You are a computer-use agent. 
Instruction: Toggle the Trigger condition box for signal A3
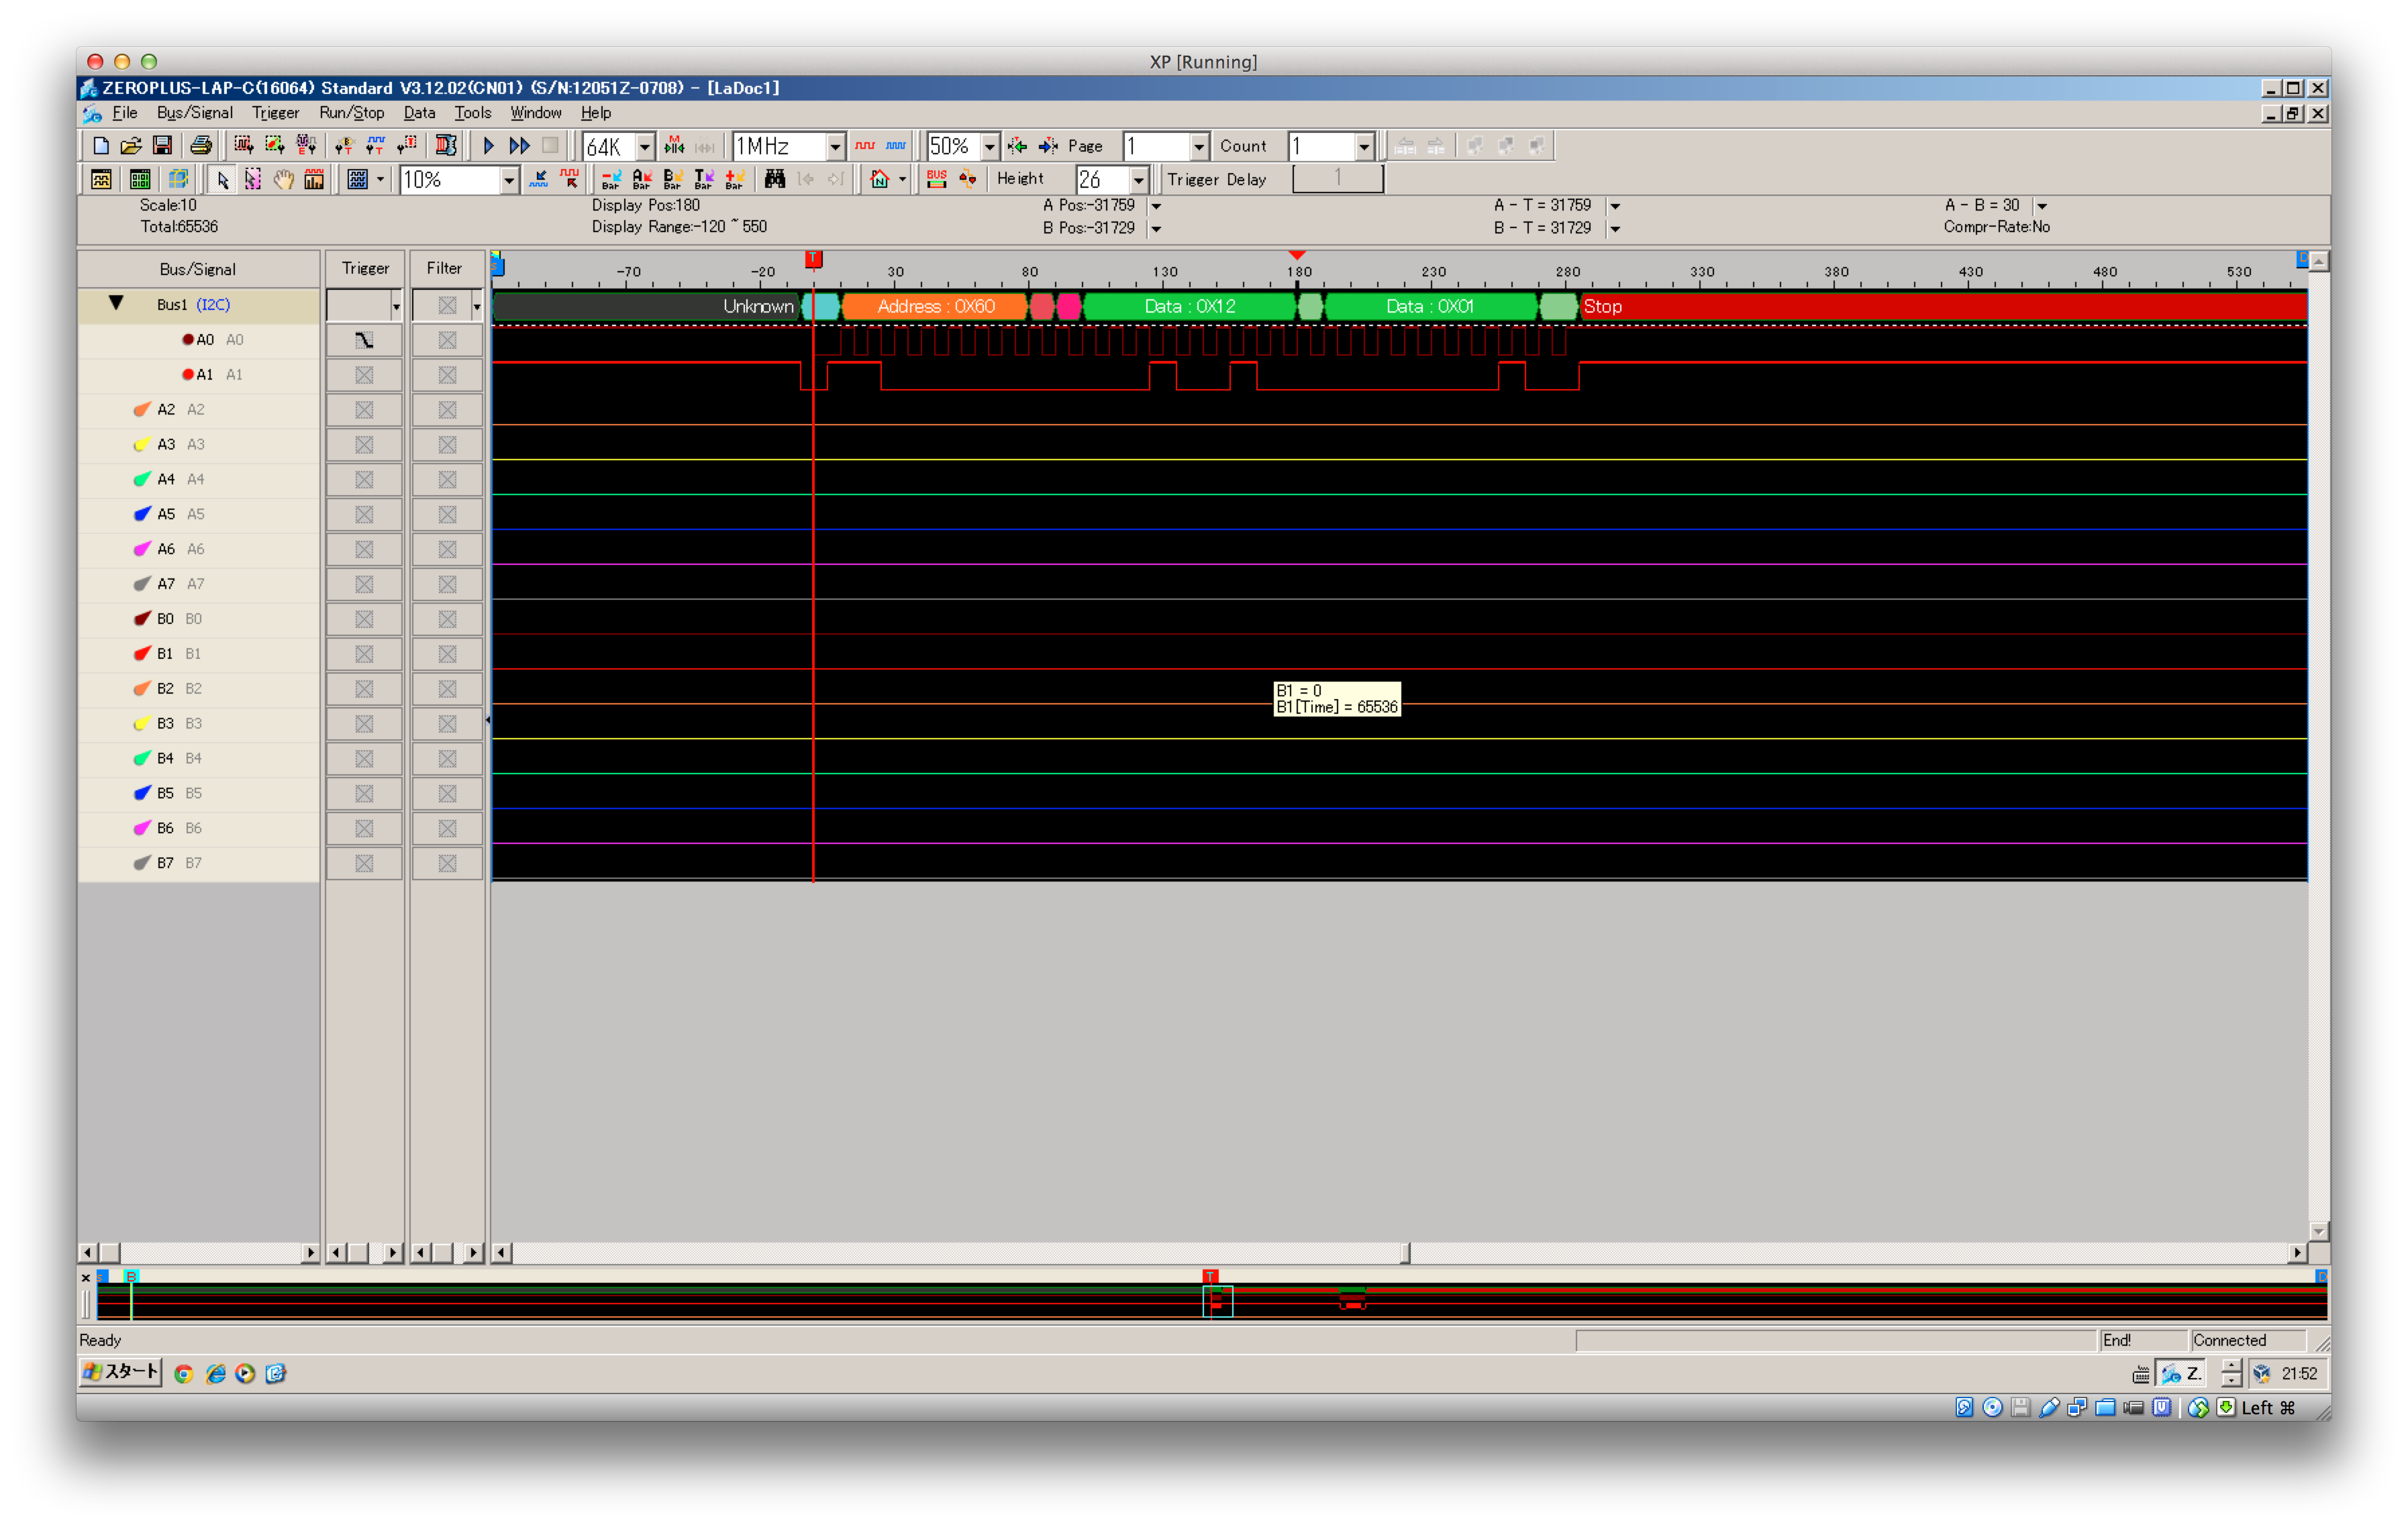click(x=364, y=445)
